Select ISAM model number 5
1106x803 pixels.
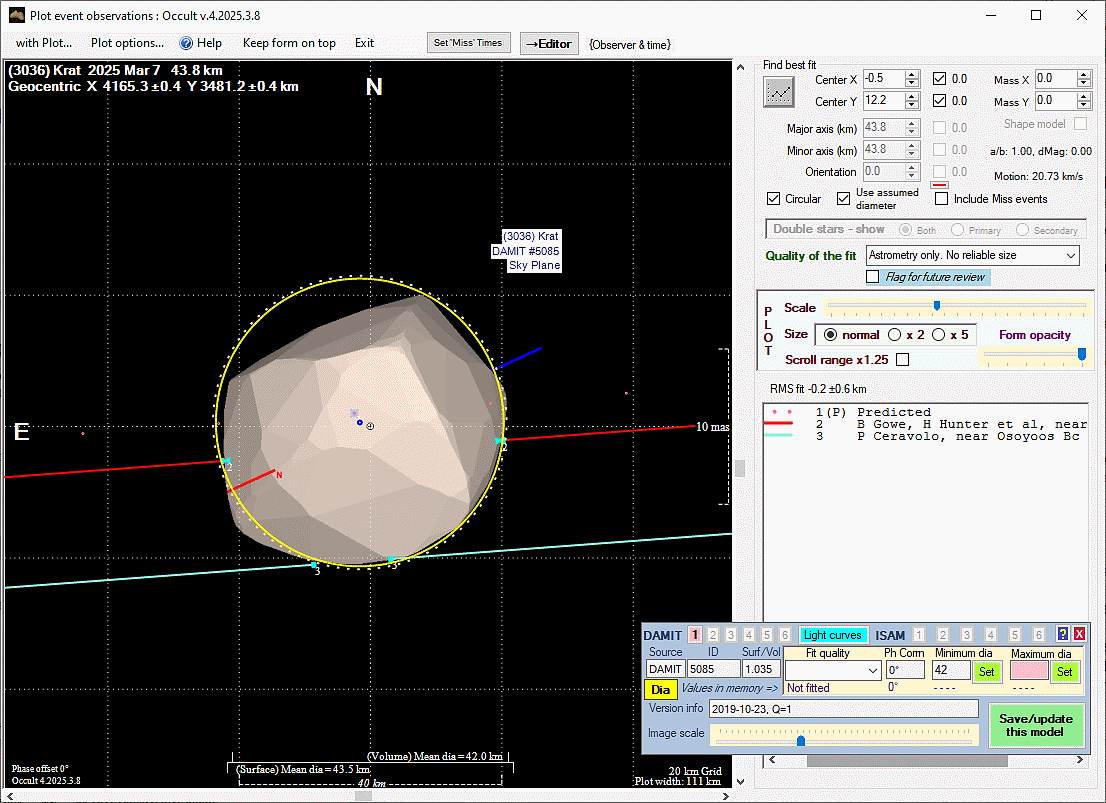tap(1015, 635)
